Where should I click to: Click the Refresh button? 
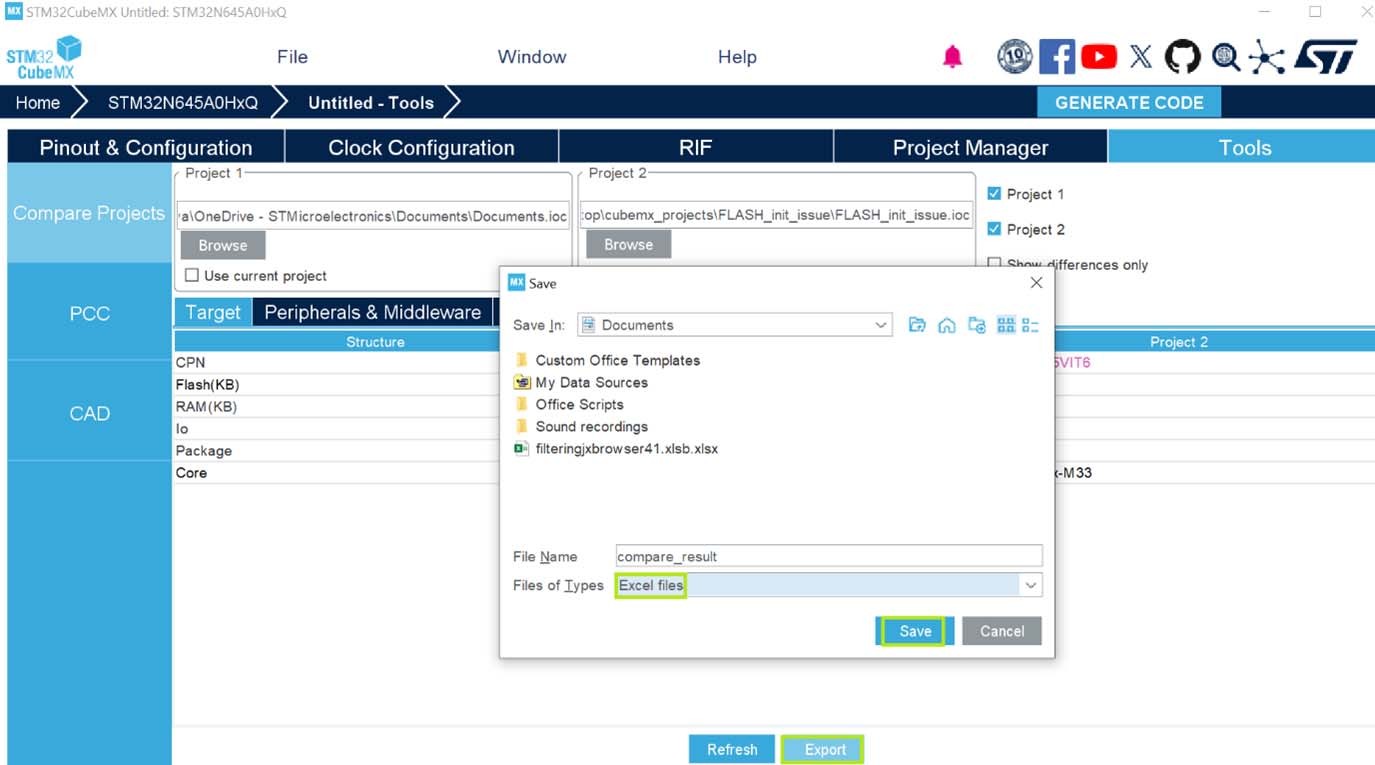(x=732, y=749)
